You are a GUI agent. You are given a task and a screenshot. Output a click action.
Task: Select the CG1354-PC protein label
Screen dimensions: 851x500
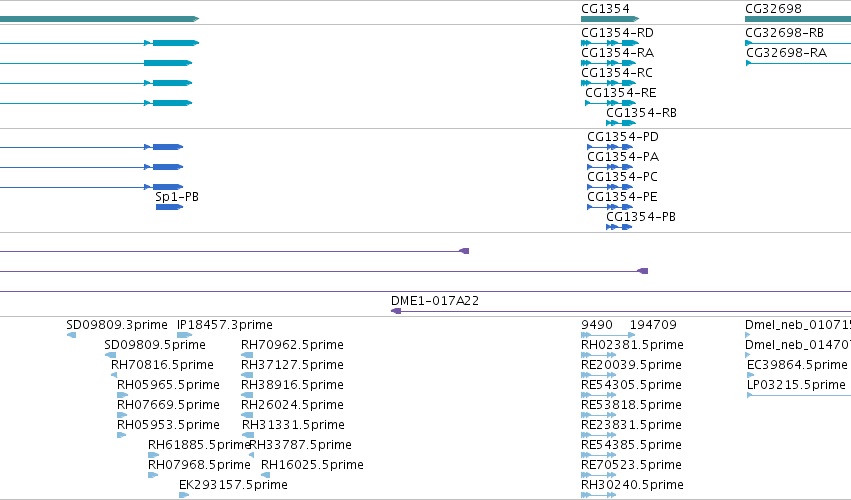(x=623, y=177)
